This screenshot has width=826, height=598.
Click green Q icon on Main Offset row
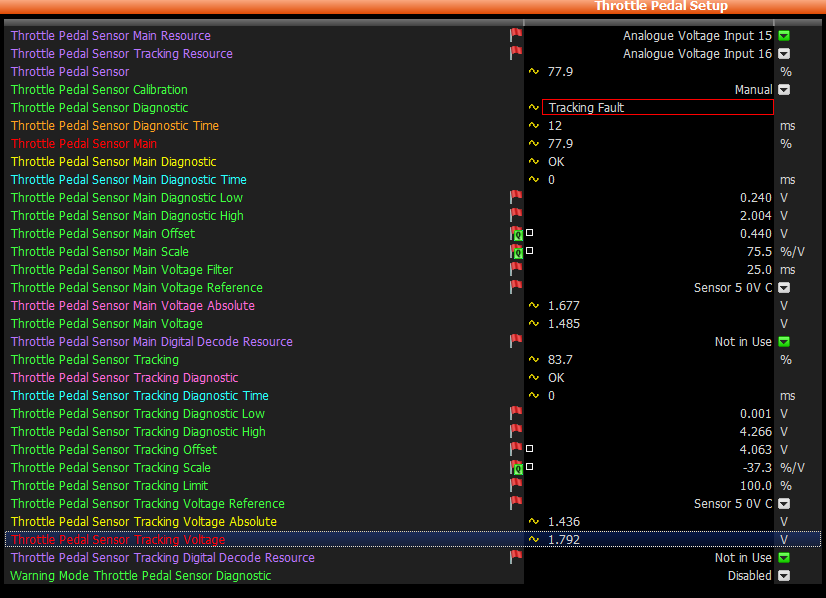(517, 234)
